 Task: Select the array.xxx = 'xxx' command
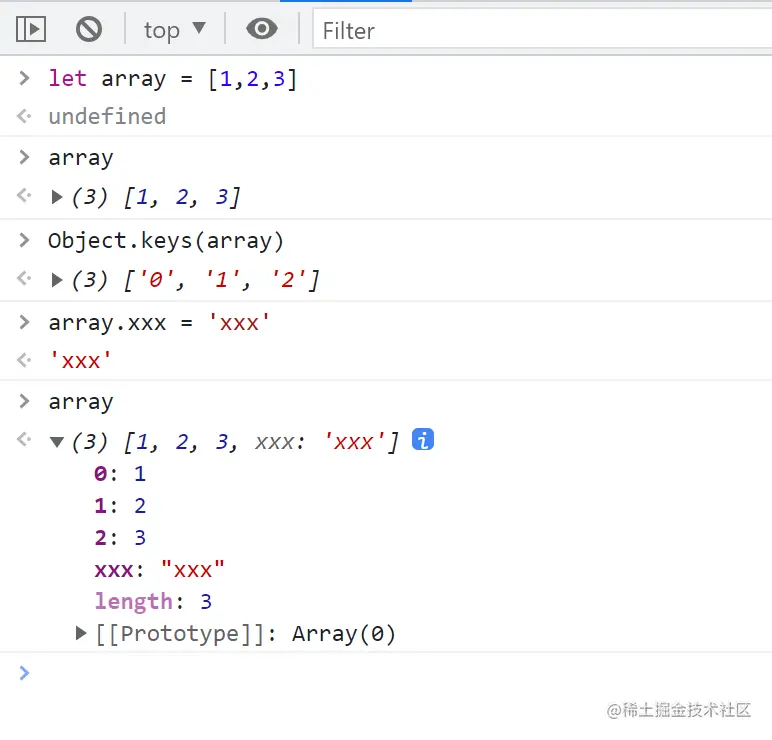tap(159, 323)
